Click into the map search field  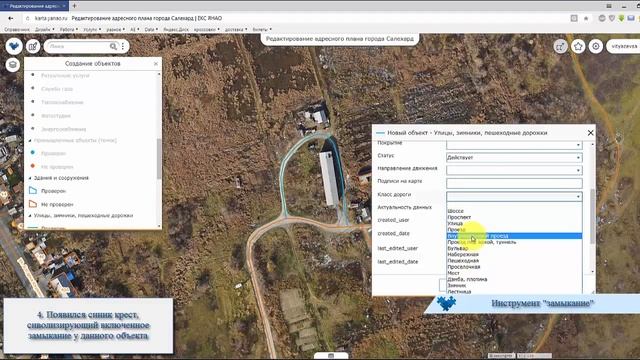coord(78,47)
